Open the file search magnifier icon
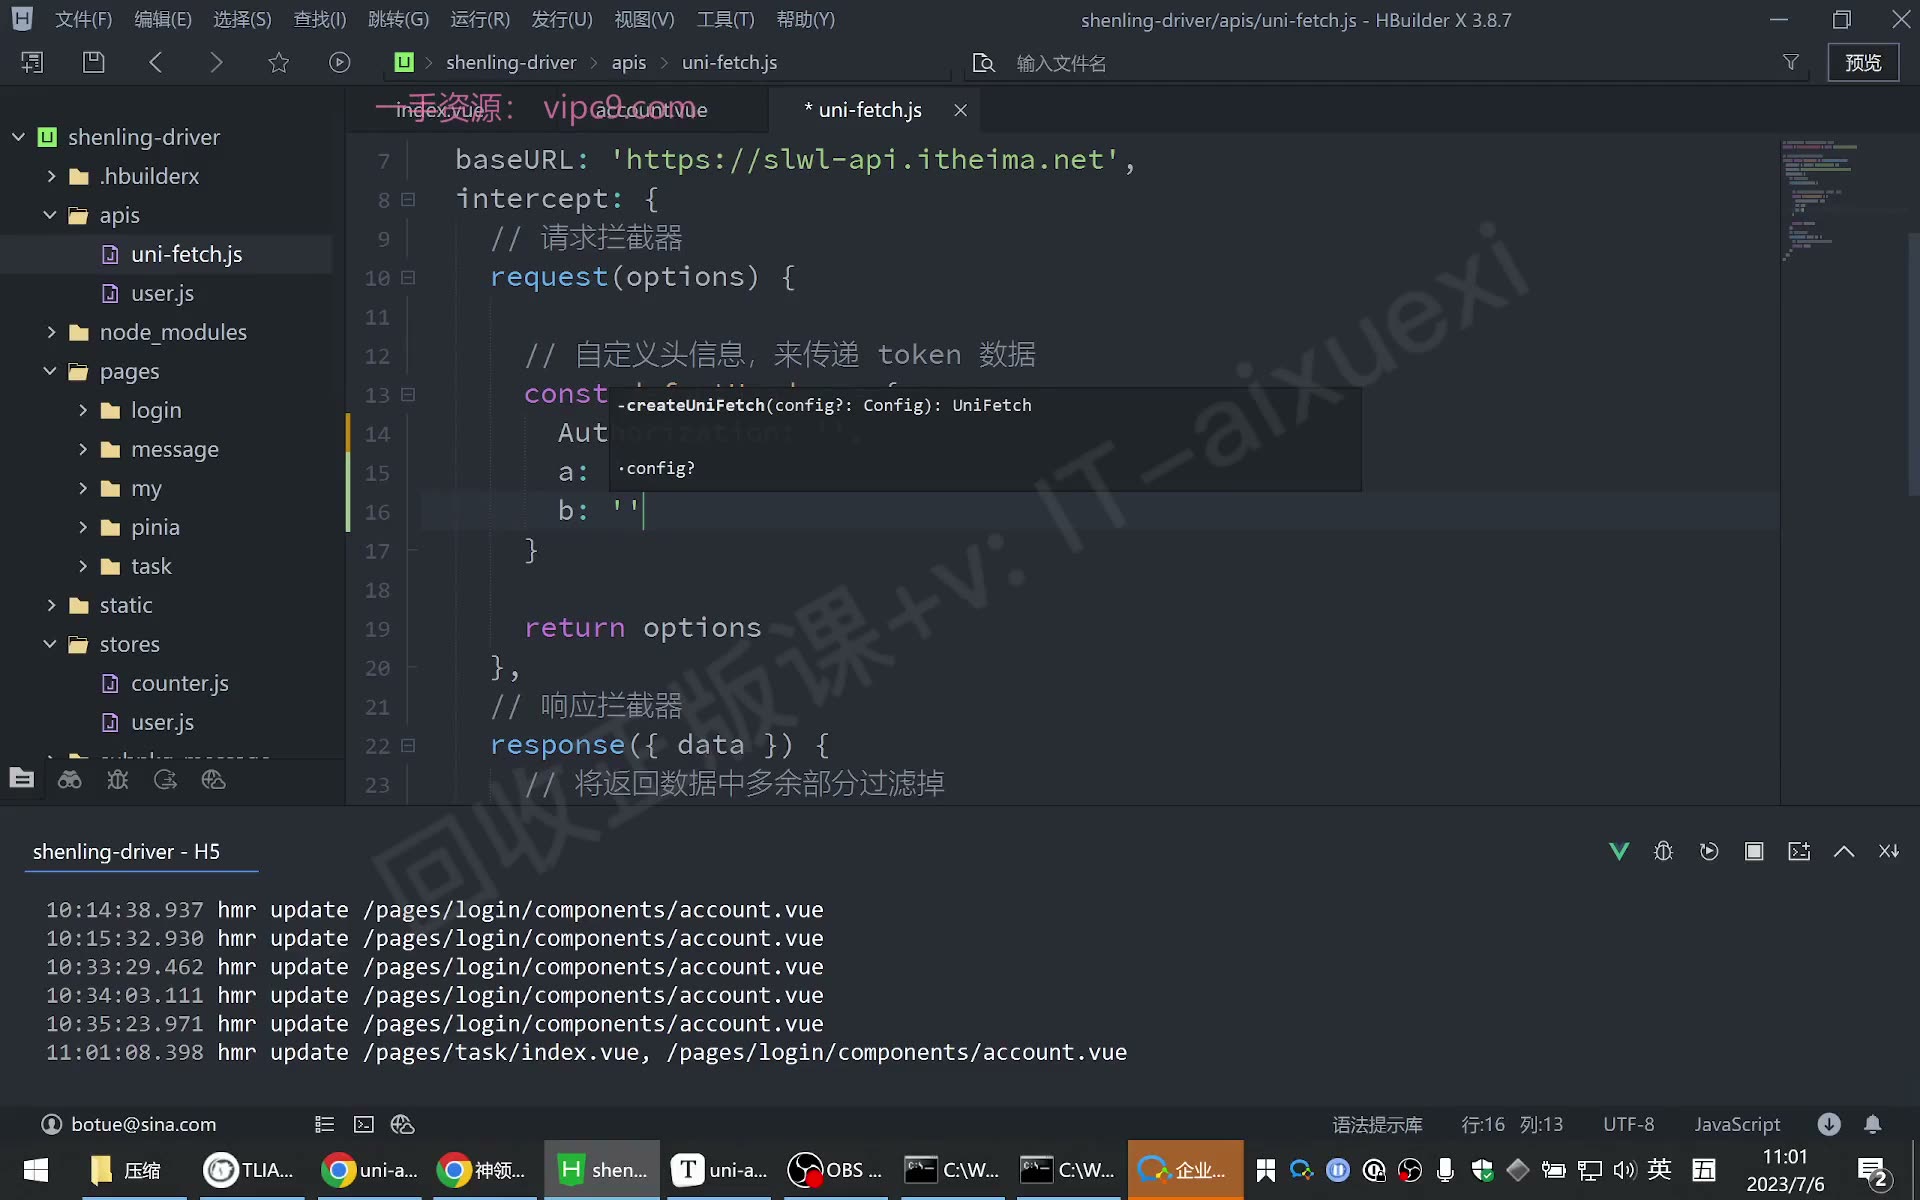 point(984,63)
